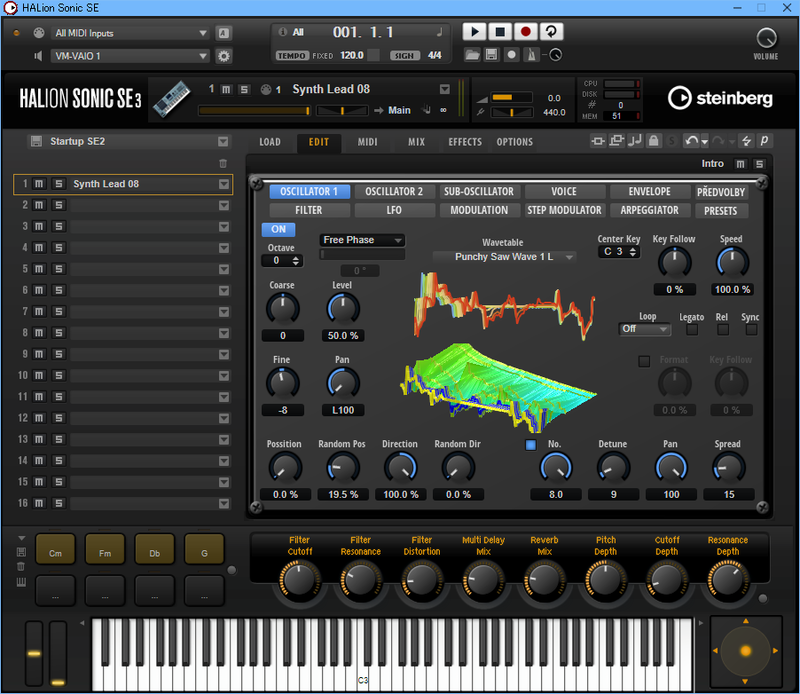800x694 pixels.
Task: Open the Punchy Saw Wave 1 L wavetable dropdown
Action: [504, 257]
